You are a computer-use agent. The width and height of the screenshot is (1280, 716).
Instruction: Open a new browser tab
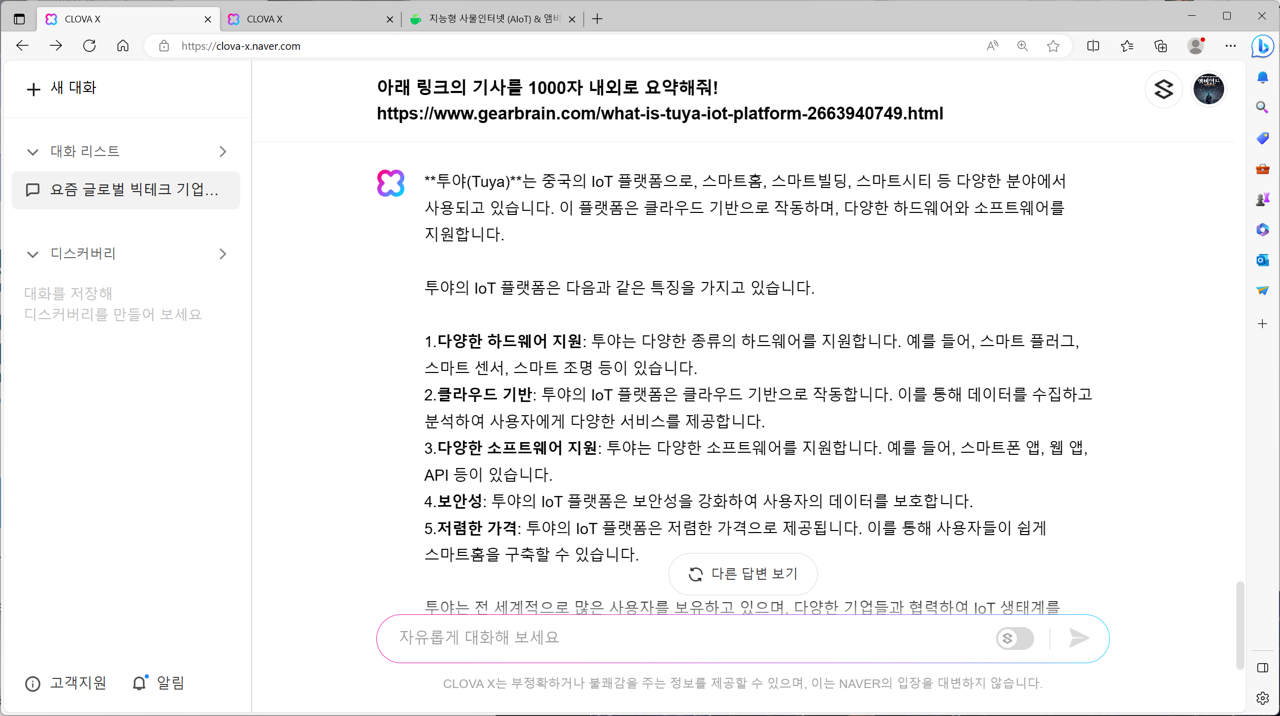(597, 19)
